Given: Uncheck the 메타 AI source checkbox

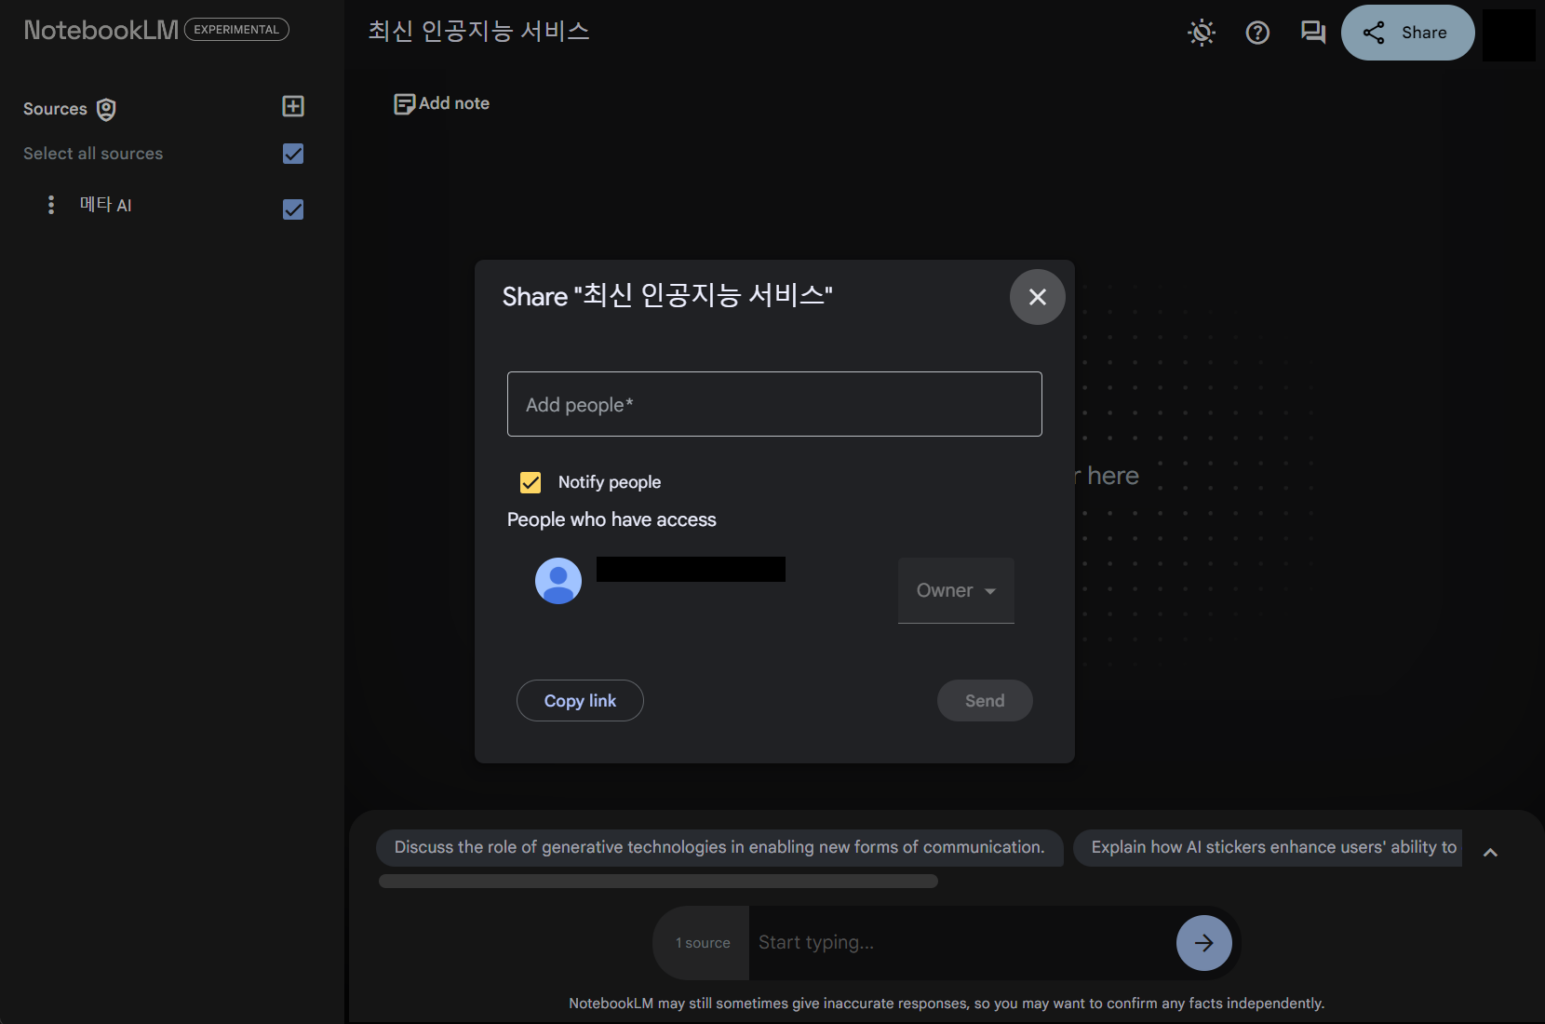Looking at the screenshot, I should click(293, 209).
